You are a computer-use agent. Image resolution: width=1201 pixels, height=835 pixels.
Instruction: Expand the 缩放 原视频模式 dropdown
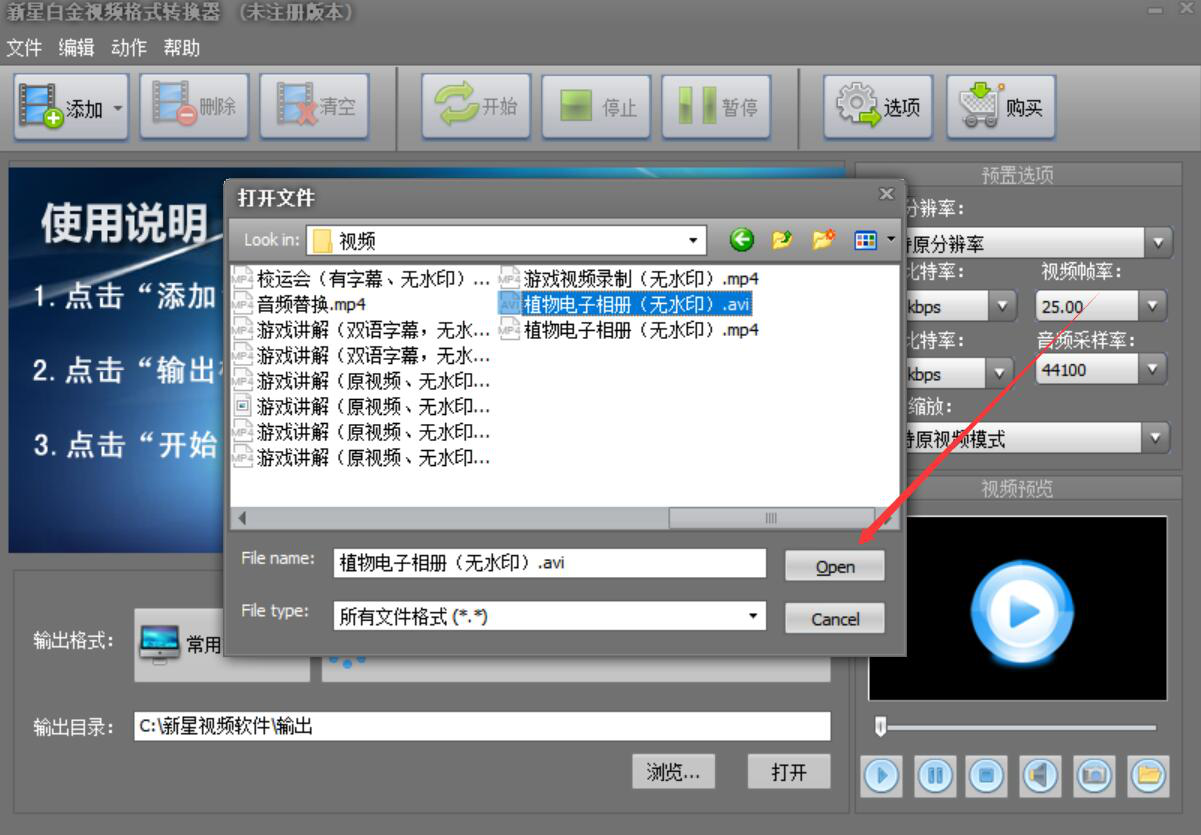(x=1158, y=438)
